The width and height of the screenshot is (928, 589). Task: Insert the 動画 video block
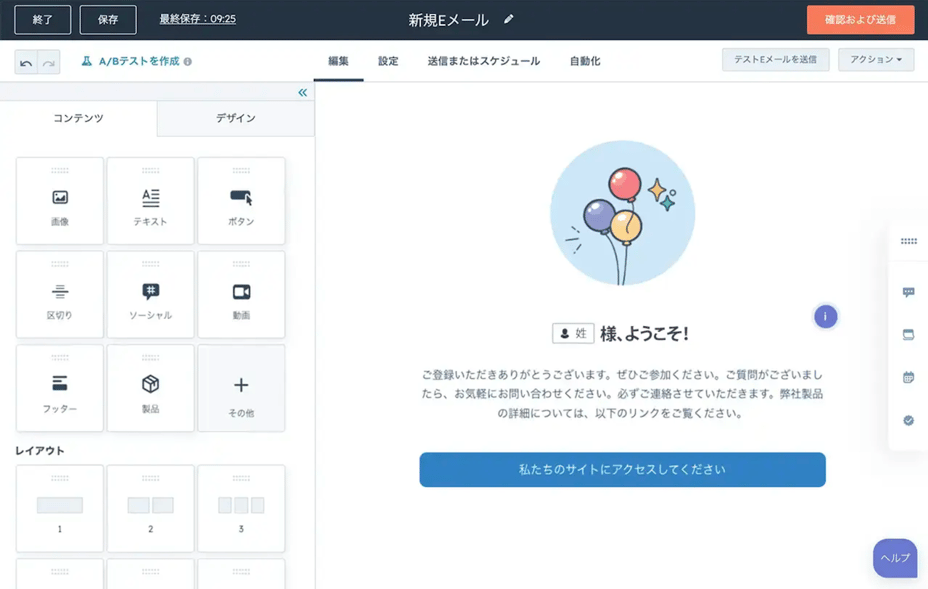(x=241, y=294)
